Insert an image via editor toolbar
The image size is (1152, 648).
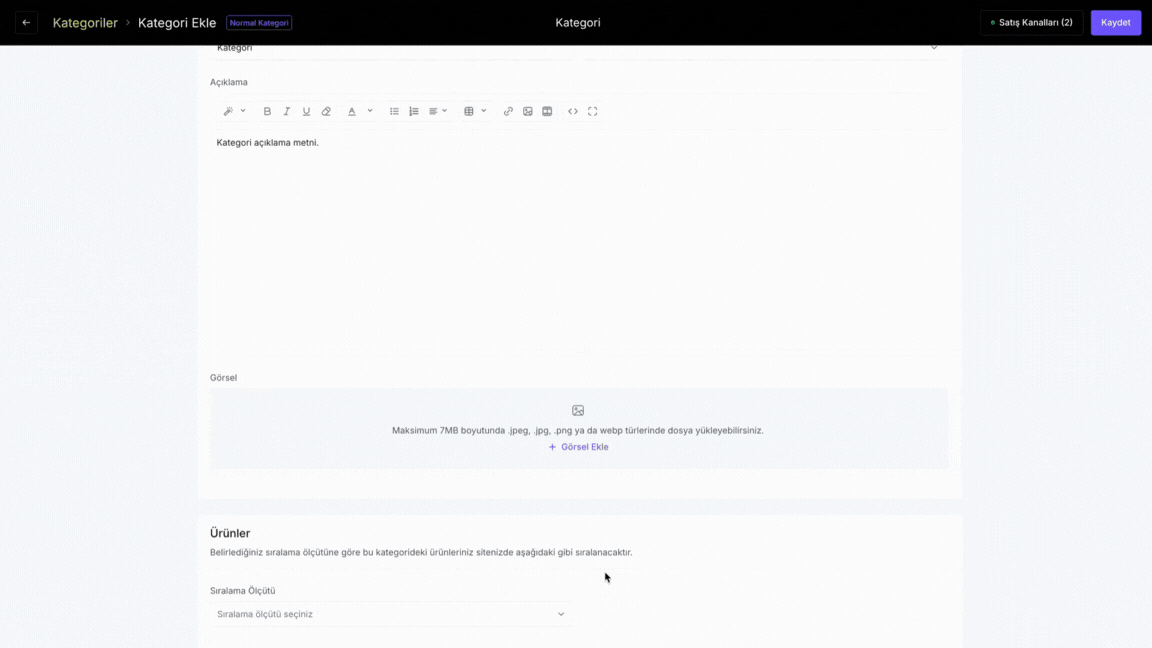[x=528, y=112]
